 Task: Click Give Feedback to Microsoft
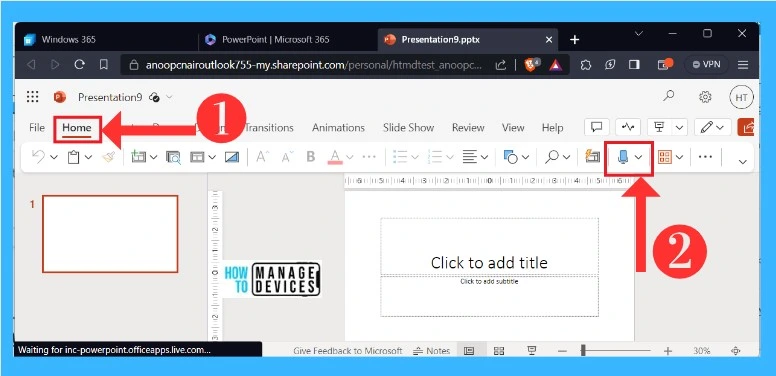click(347, 351)
